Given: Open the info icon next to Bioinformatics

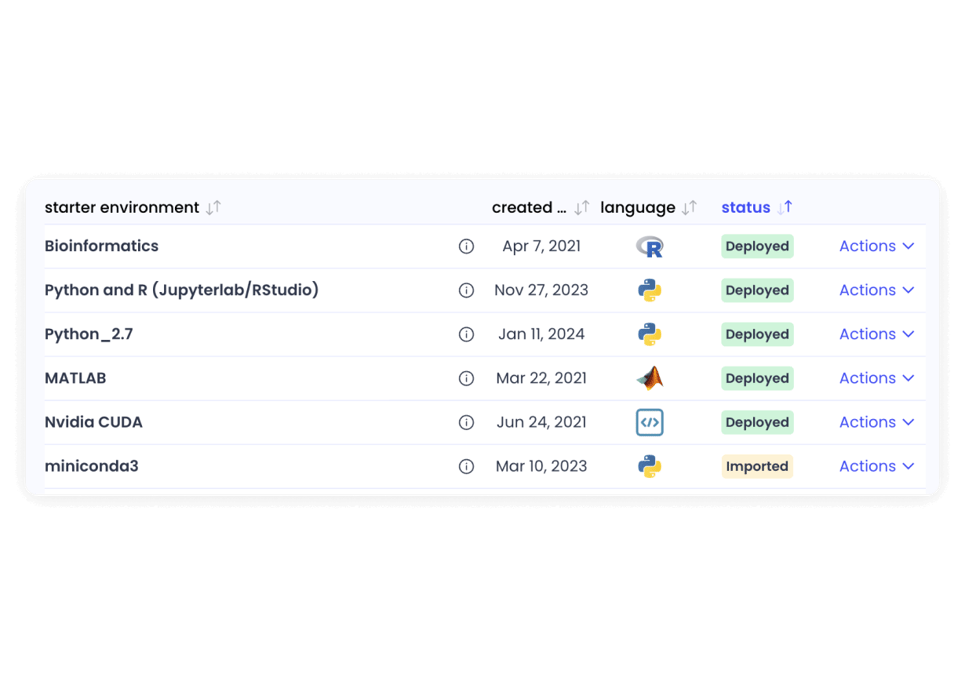Looking at the screenshot, I should 466,246.
